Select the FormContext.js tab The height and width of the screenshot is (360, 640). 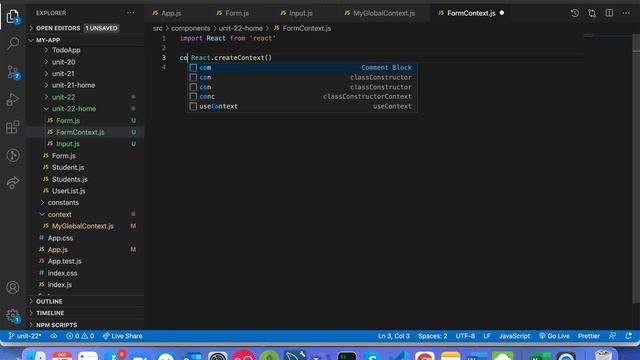click(x=471, y=13)
